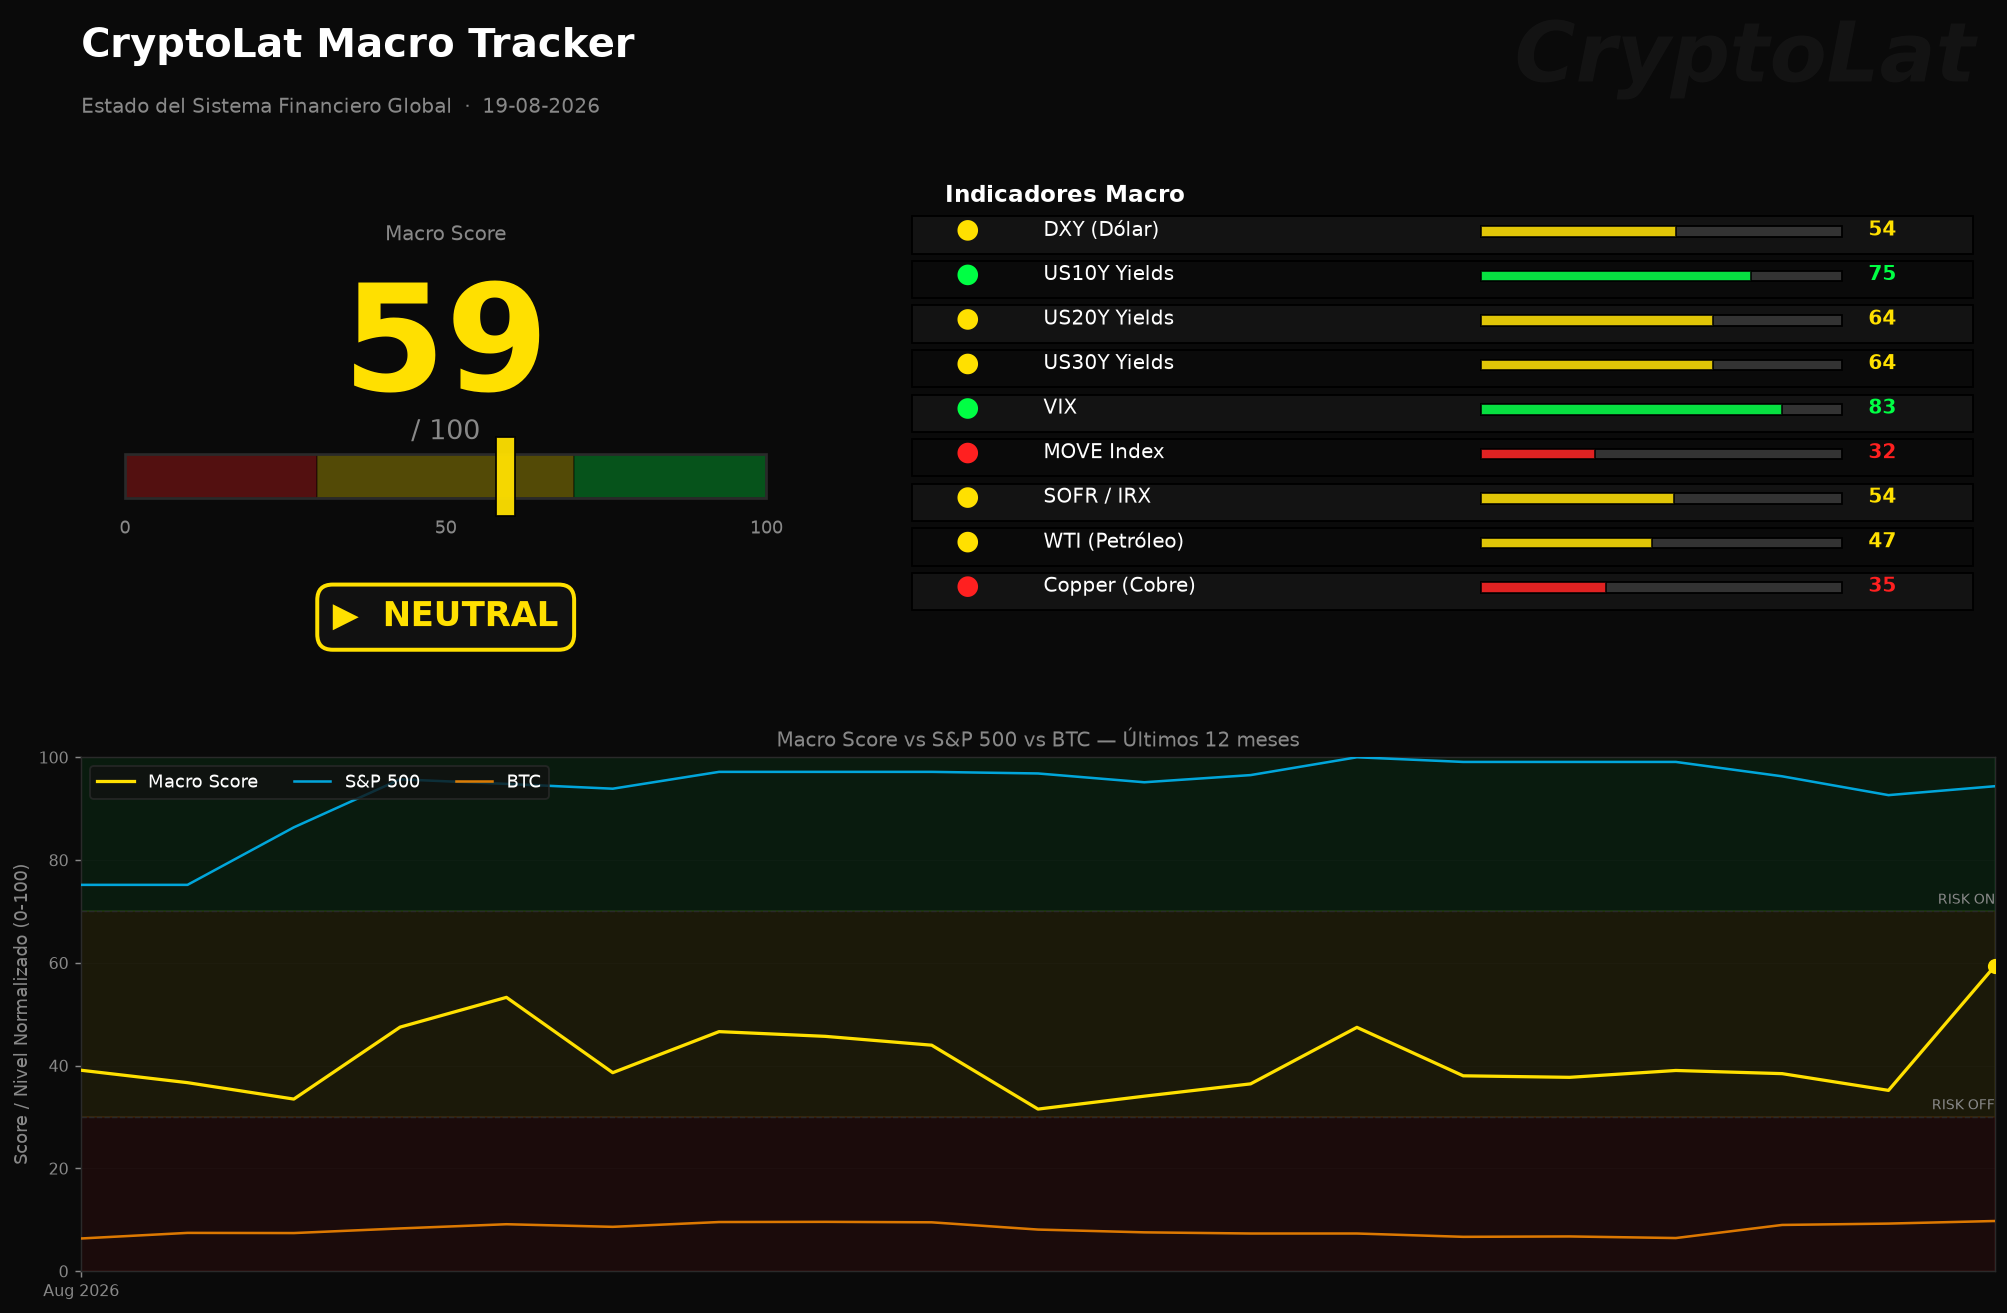Click the red segment of the score gauge

[221, 476]
